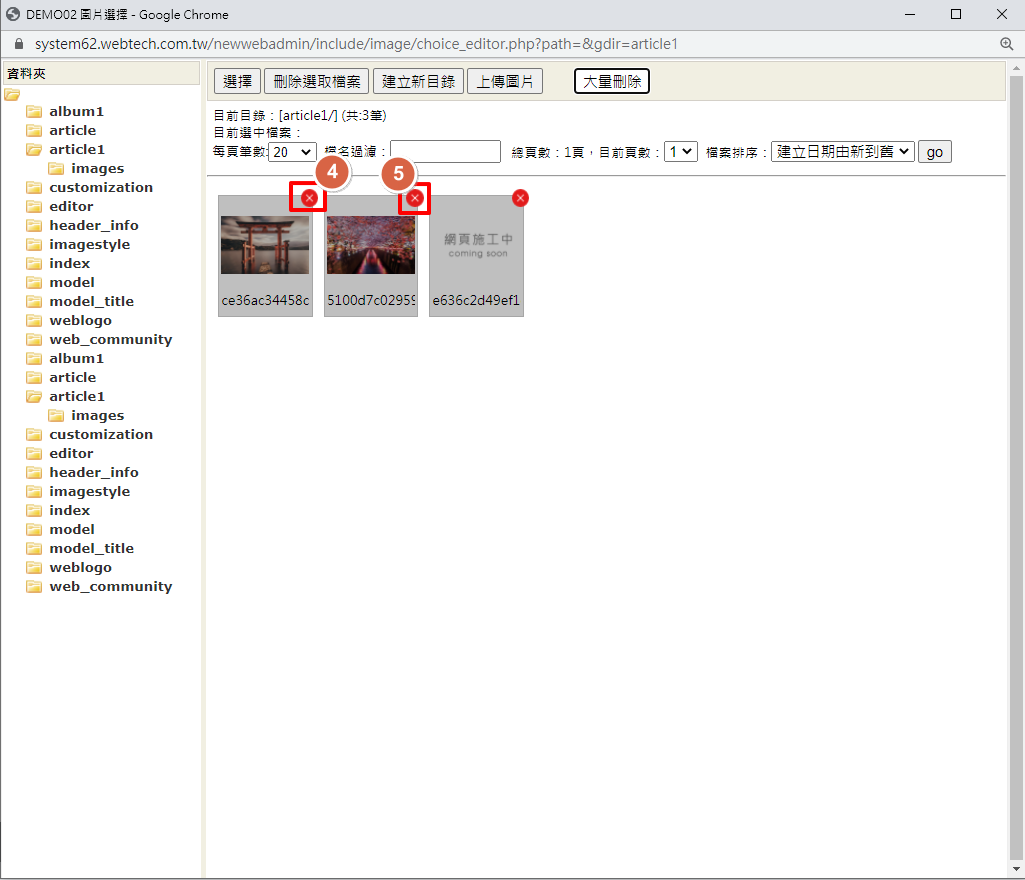Click the root folder icon atop the tree

click(x=12, y=95)
